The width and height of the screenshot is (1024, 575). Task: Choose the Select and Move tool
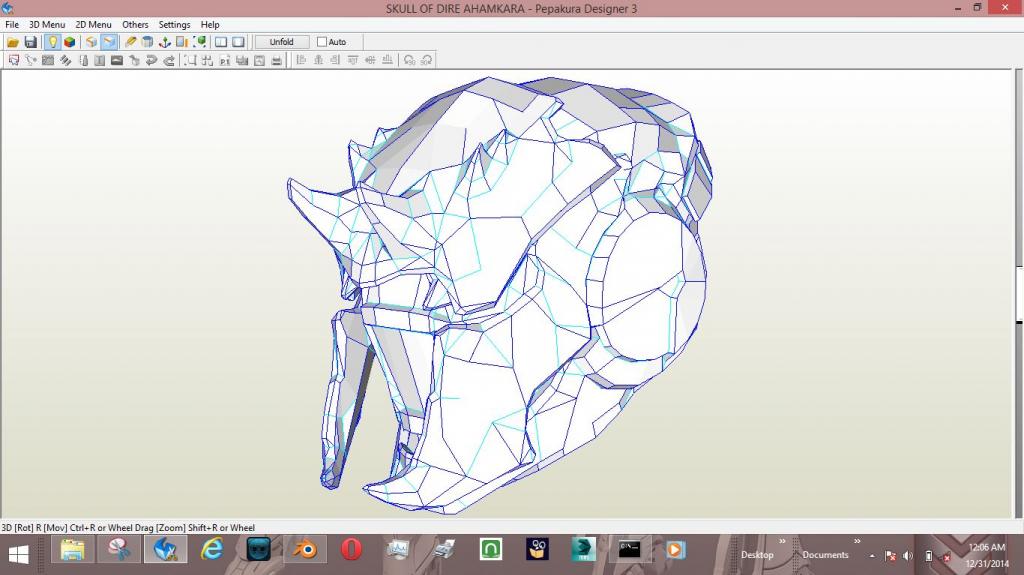click(x=14, y=60)
